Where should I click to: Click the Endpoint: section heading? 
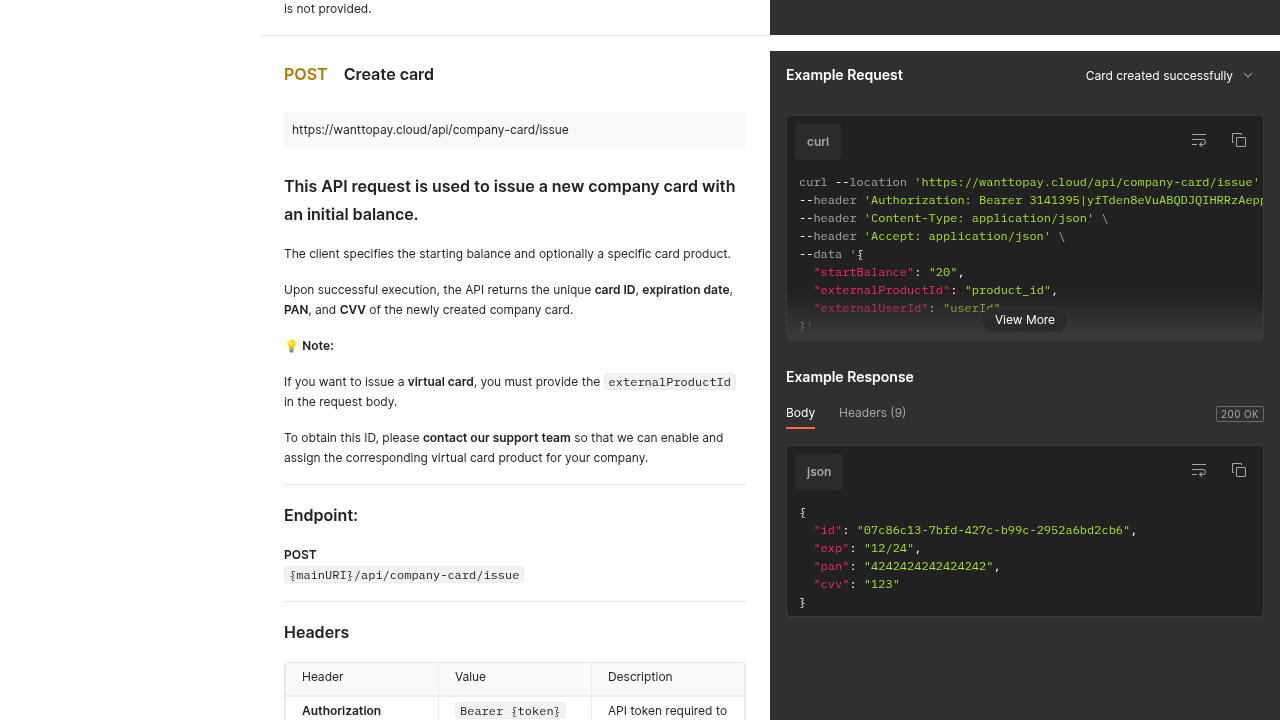click(x=321, y=516)
